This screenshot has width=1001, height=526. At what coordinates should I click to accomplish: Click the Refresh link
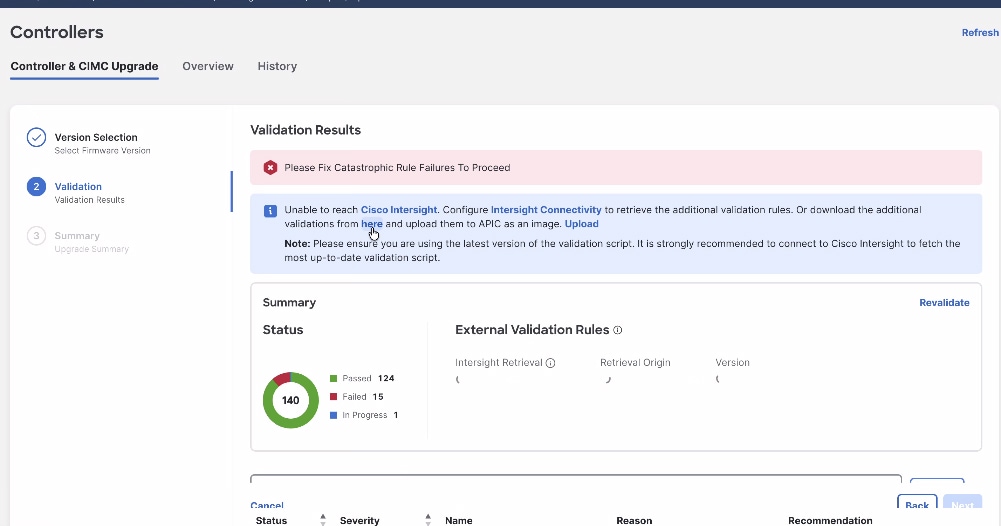coord(979,33)
